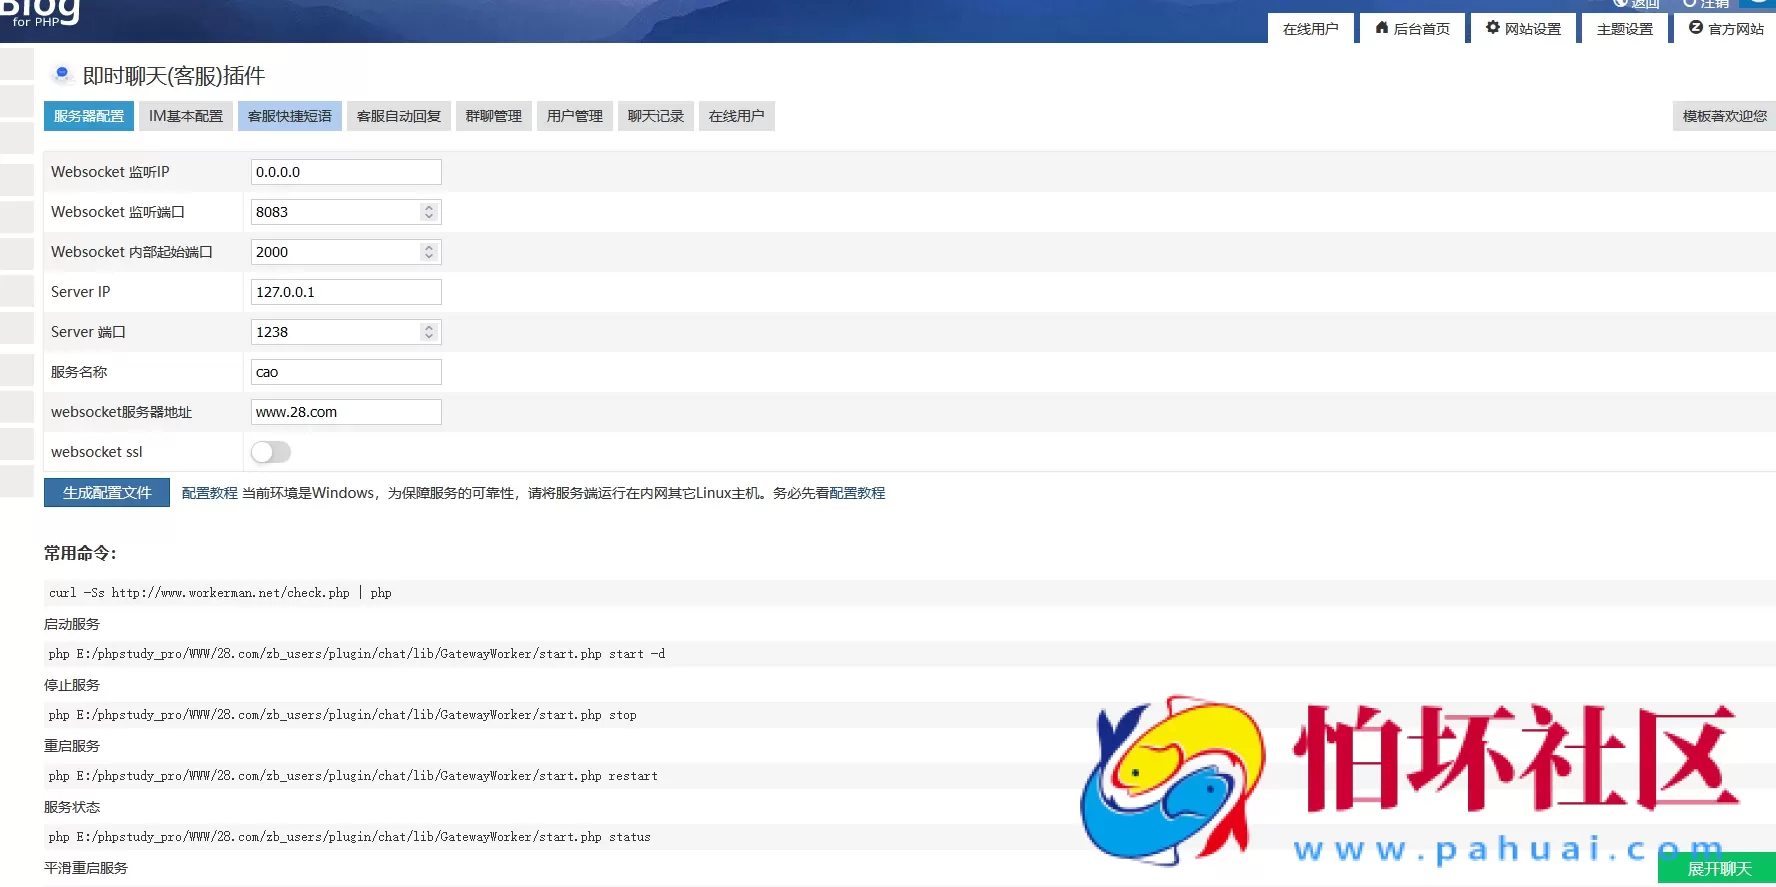Image resolution: width=1776 pixels, height=887 pixels.
Task: Click the gear icon beside 网站设置
Action: pyautogui.click(x=1493, y=28)
